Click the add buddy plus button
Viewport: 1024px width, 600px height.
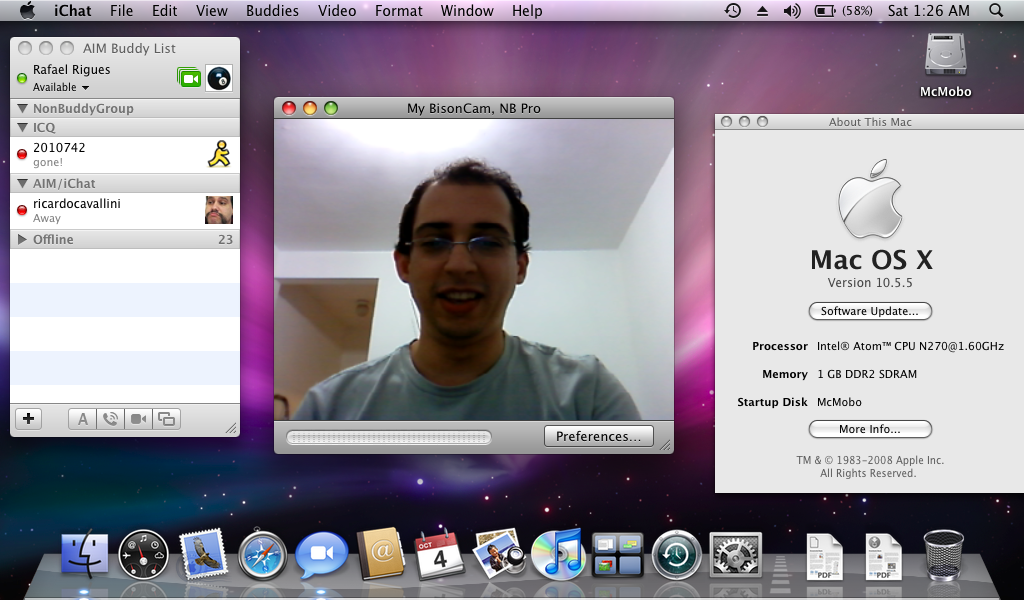coord(29,419)
